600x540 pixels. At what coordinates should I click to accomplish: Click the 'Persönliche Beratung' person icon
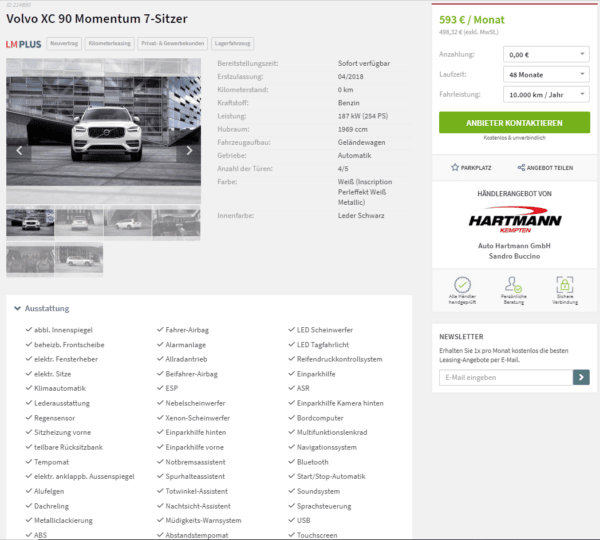coord(513,285)
